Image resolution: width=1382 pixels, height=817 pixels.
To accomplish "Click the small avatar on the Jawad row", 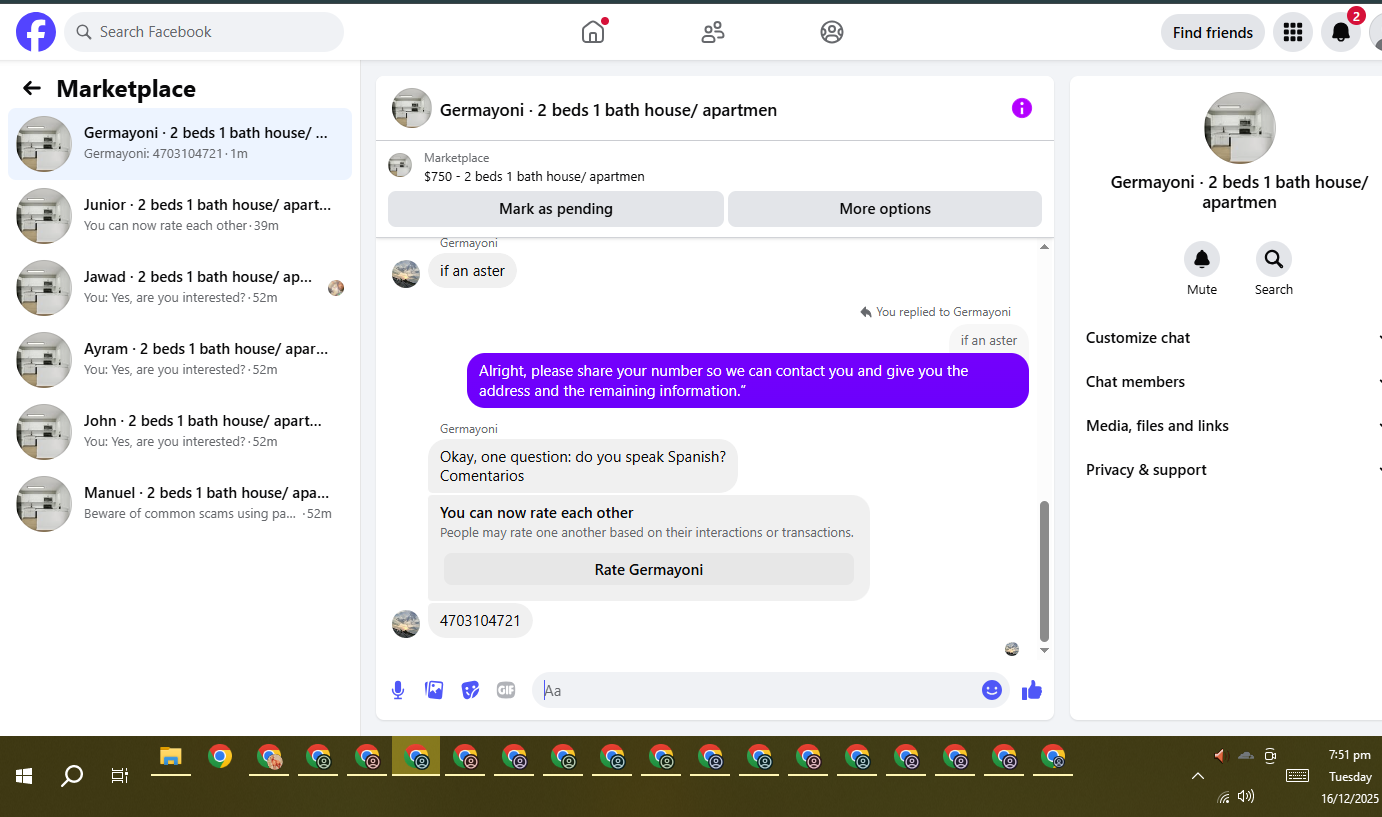I will point(336,288).
